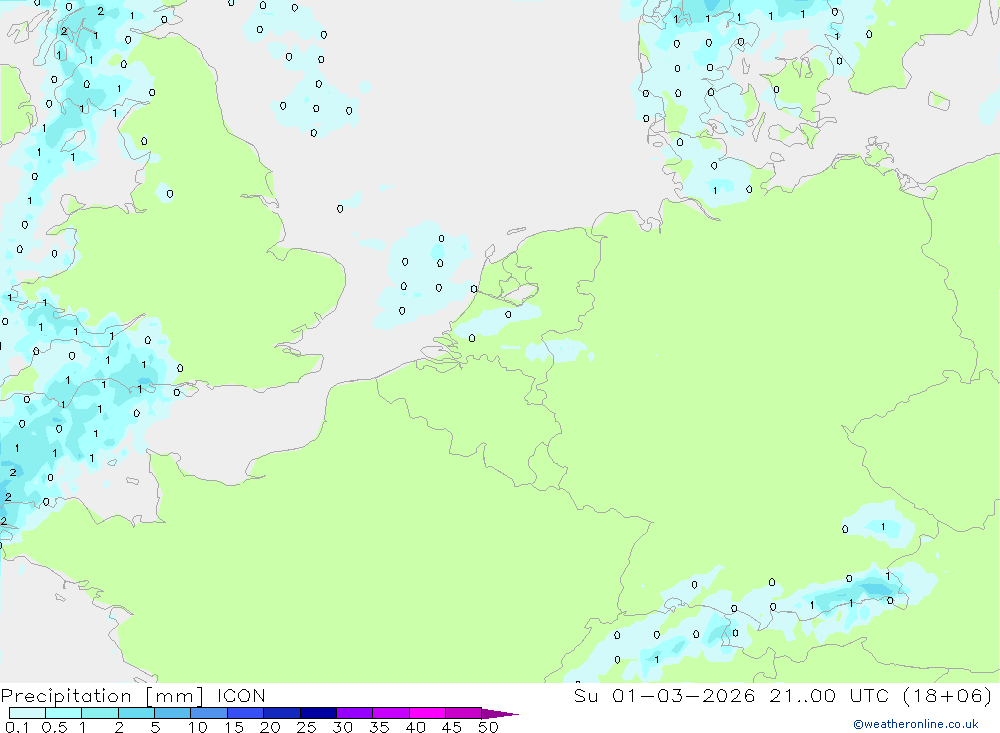Select the 15–20 mm legend swatch
The image size is (1000, 733).
coord(246,713)
